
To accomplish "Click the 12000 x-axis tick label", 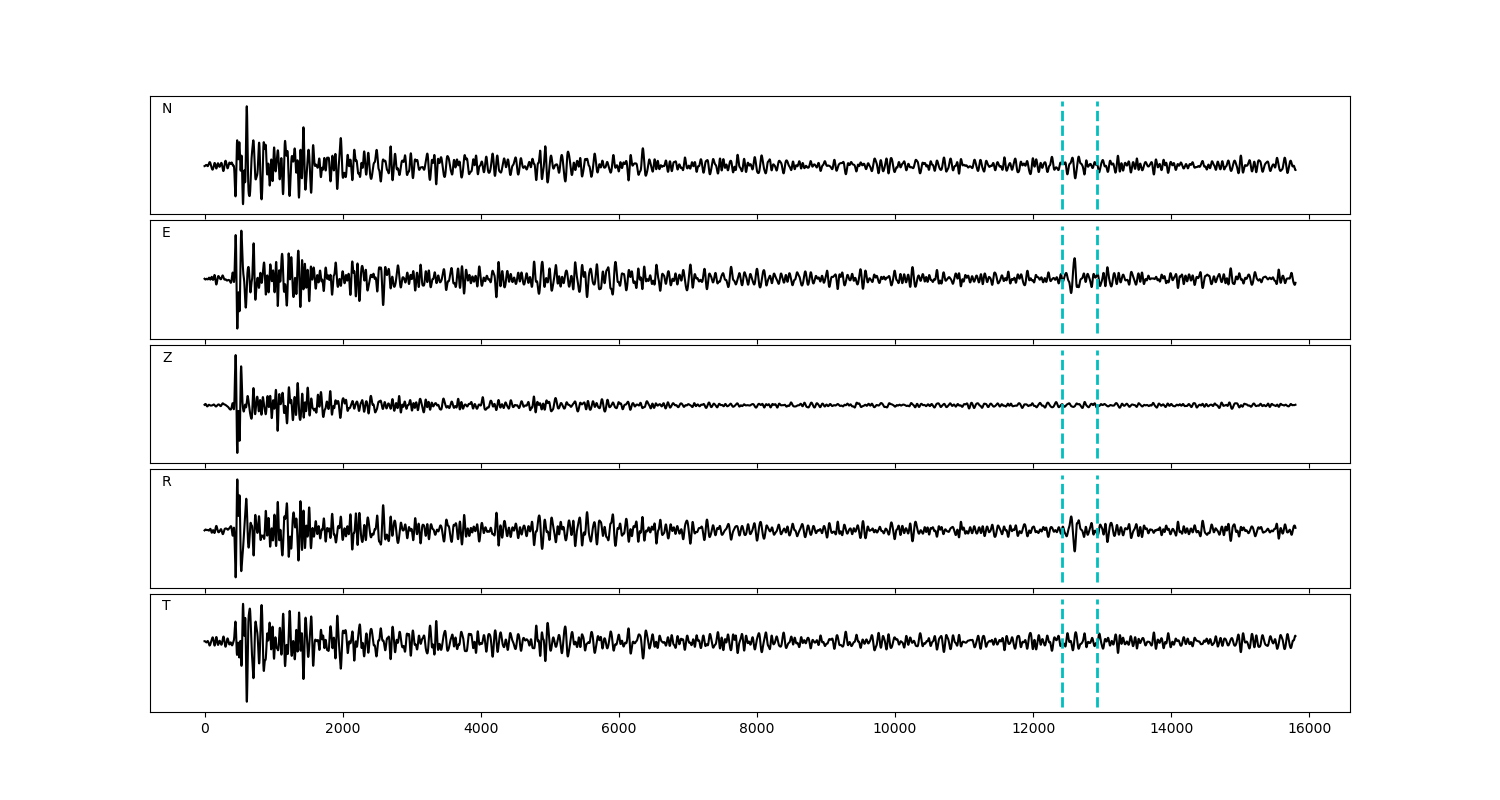I will pos(1033,729).
